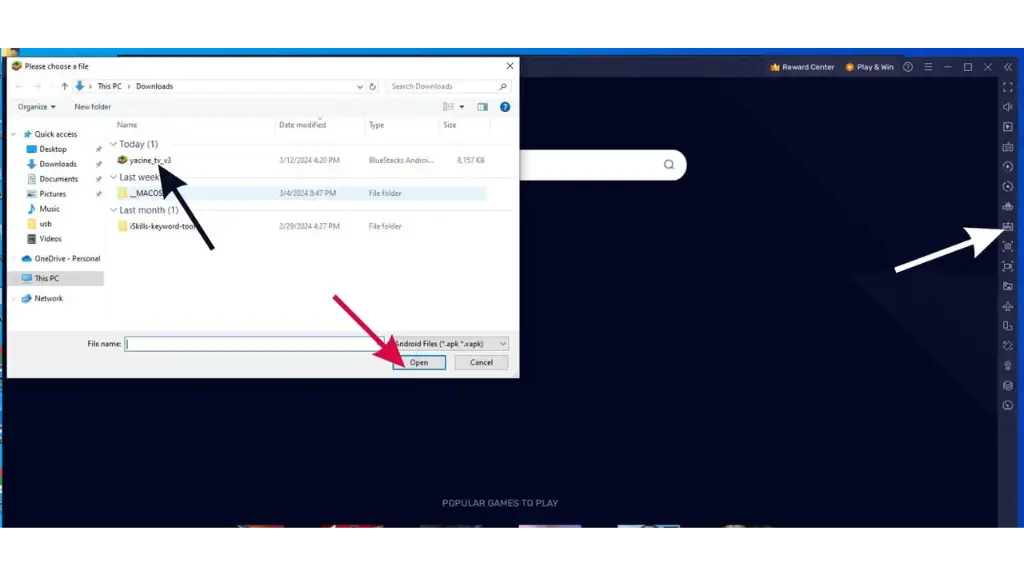This screenshot has width=1024, height=576.
Task: Open BlueStacks hamburger menu
Action: click(928, 67)
